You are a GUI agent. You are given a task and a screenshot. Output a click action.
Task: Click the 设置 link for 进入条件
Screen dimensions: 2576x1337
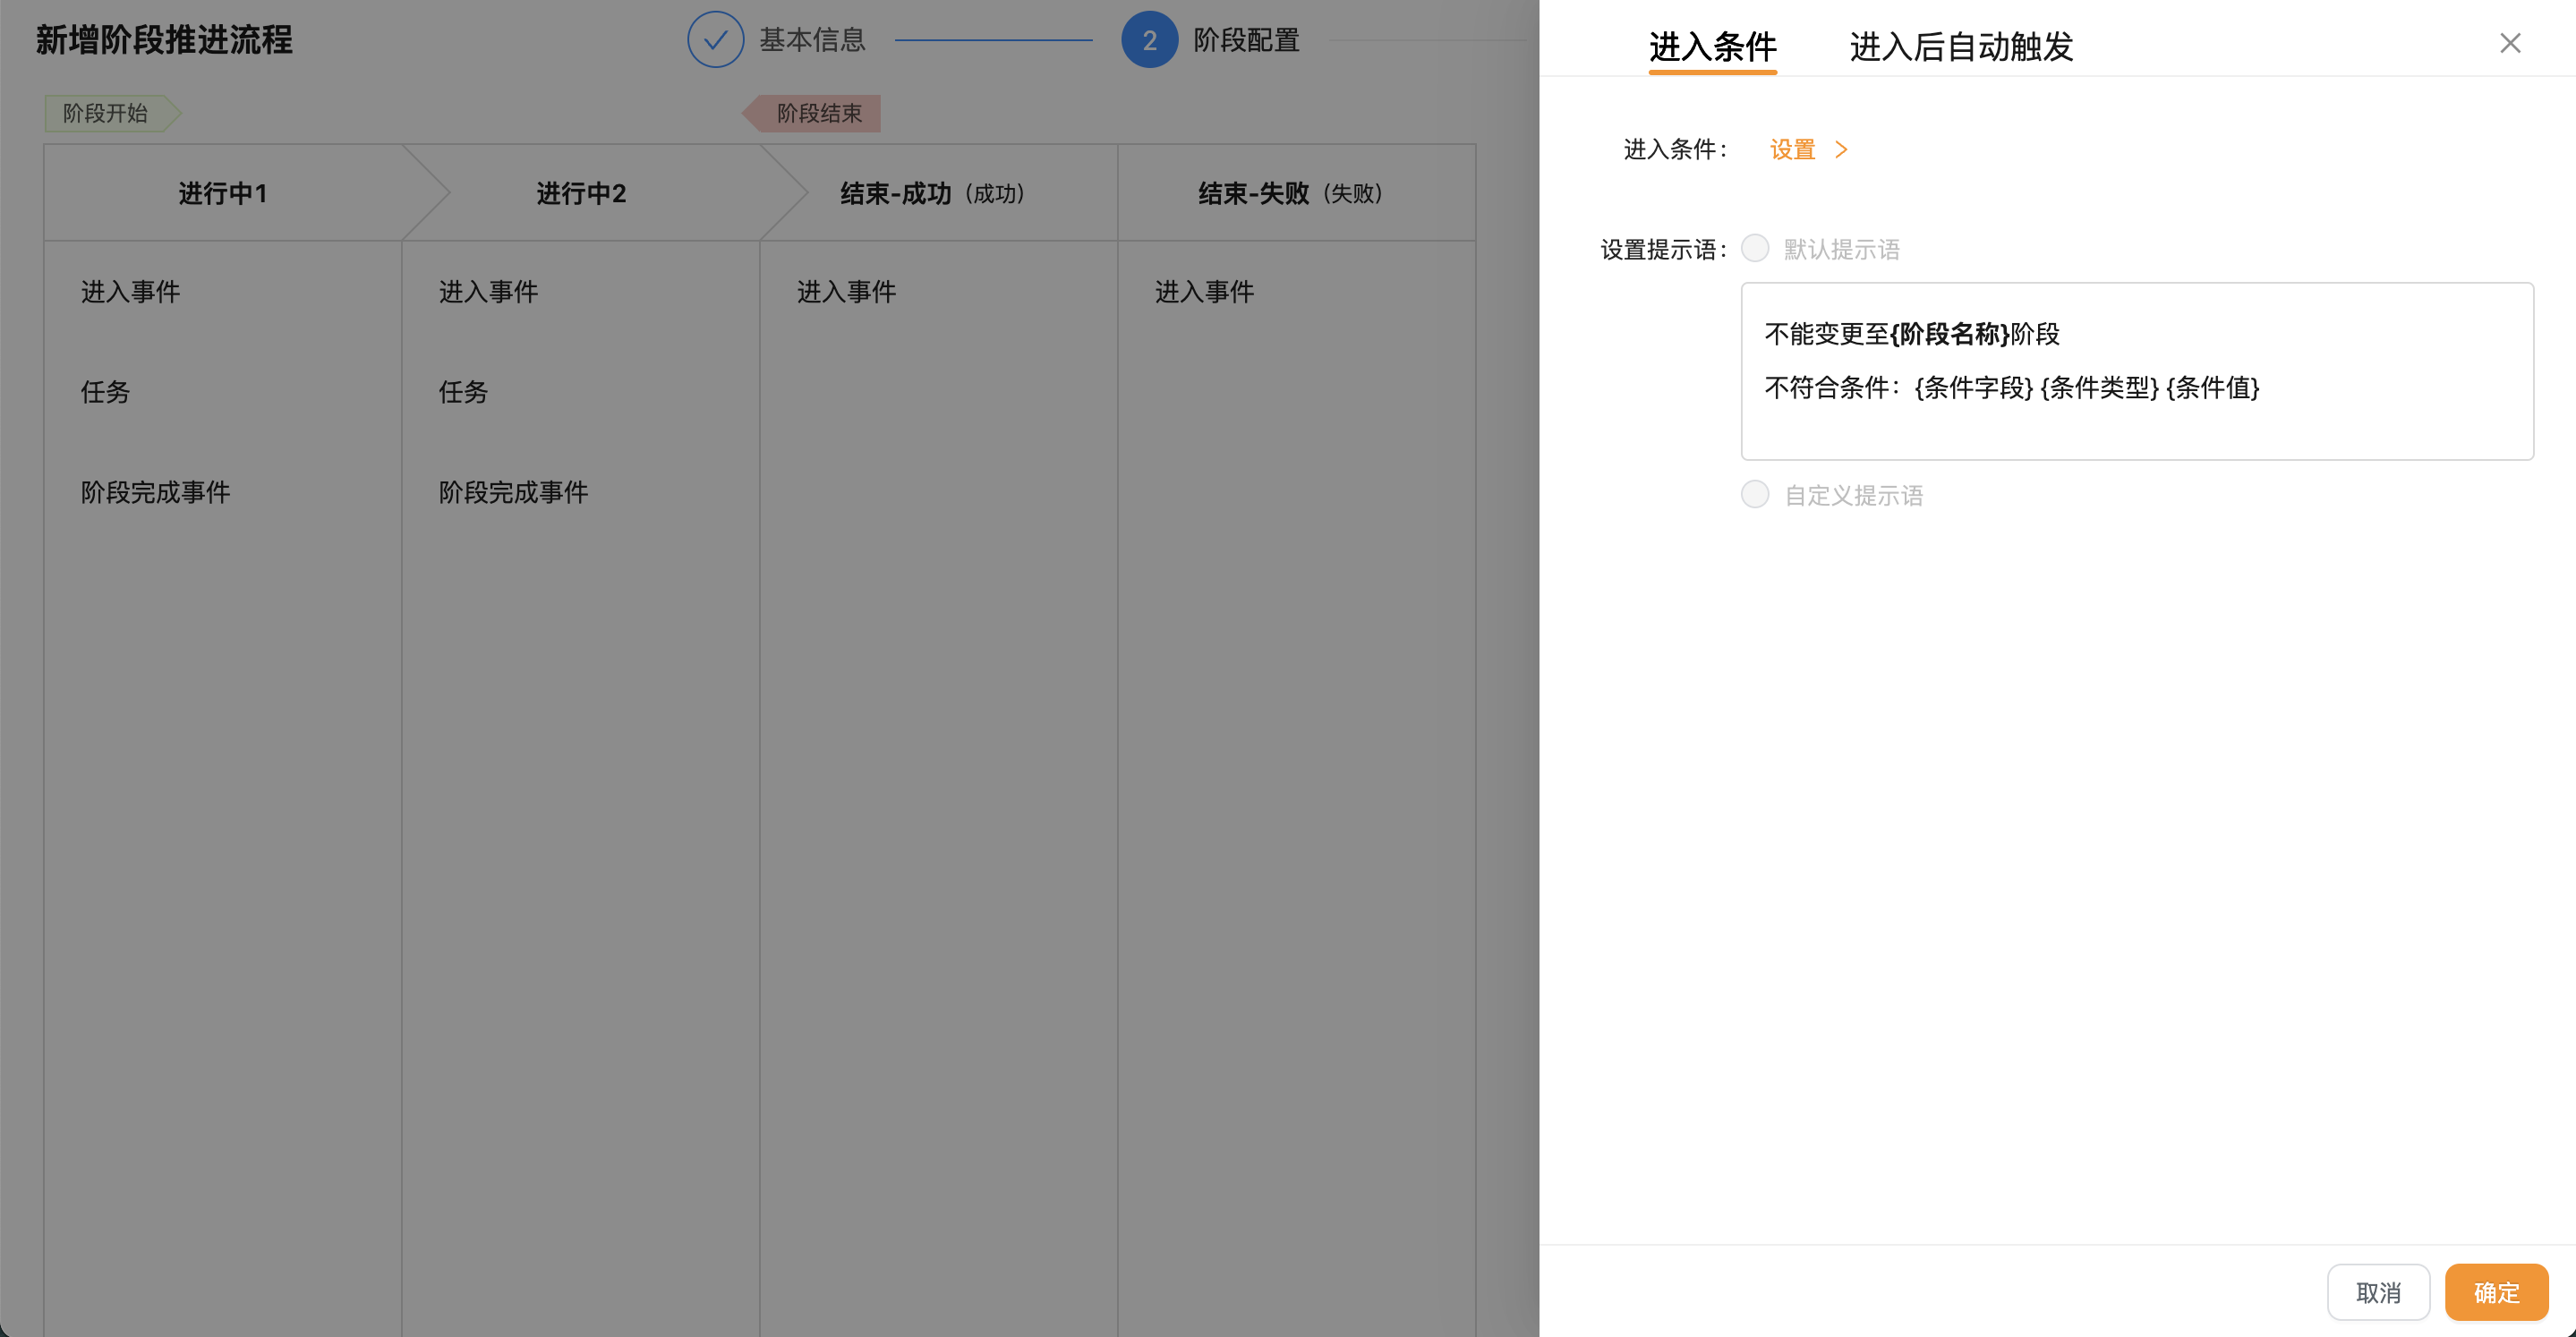pyautogui.click(x=1792, y=150)
